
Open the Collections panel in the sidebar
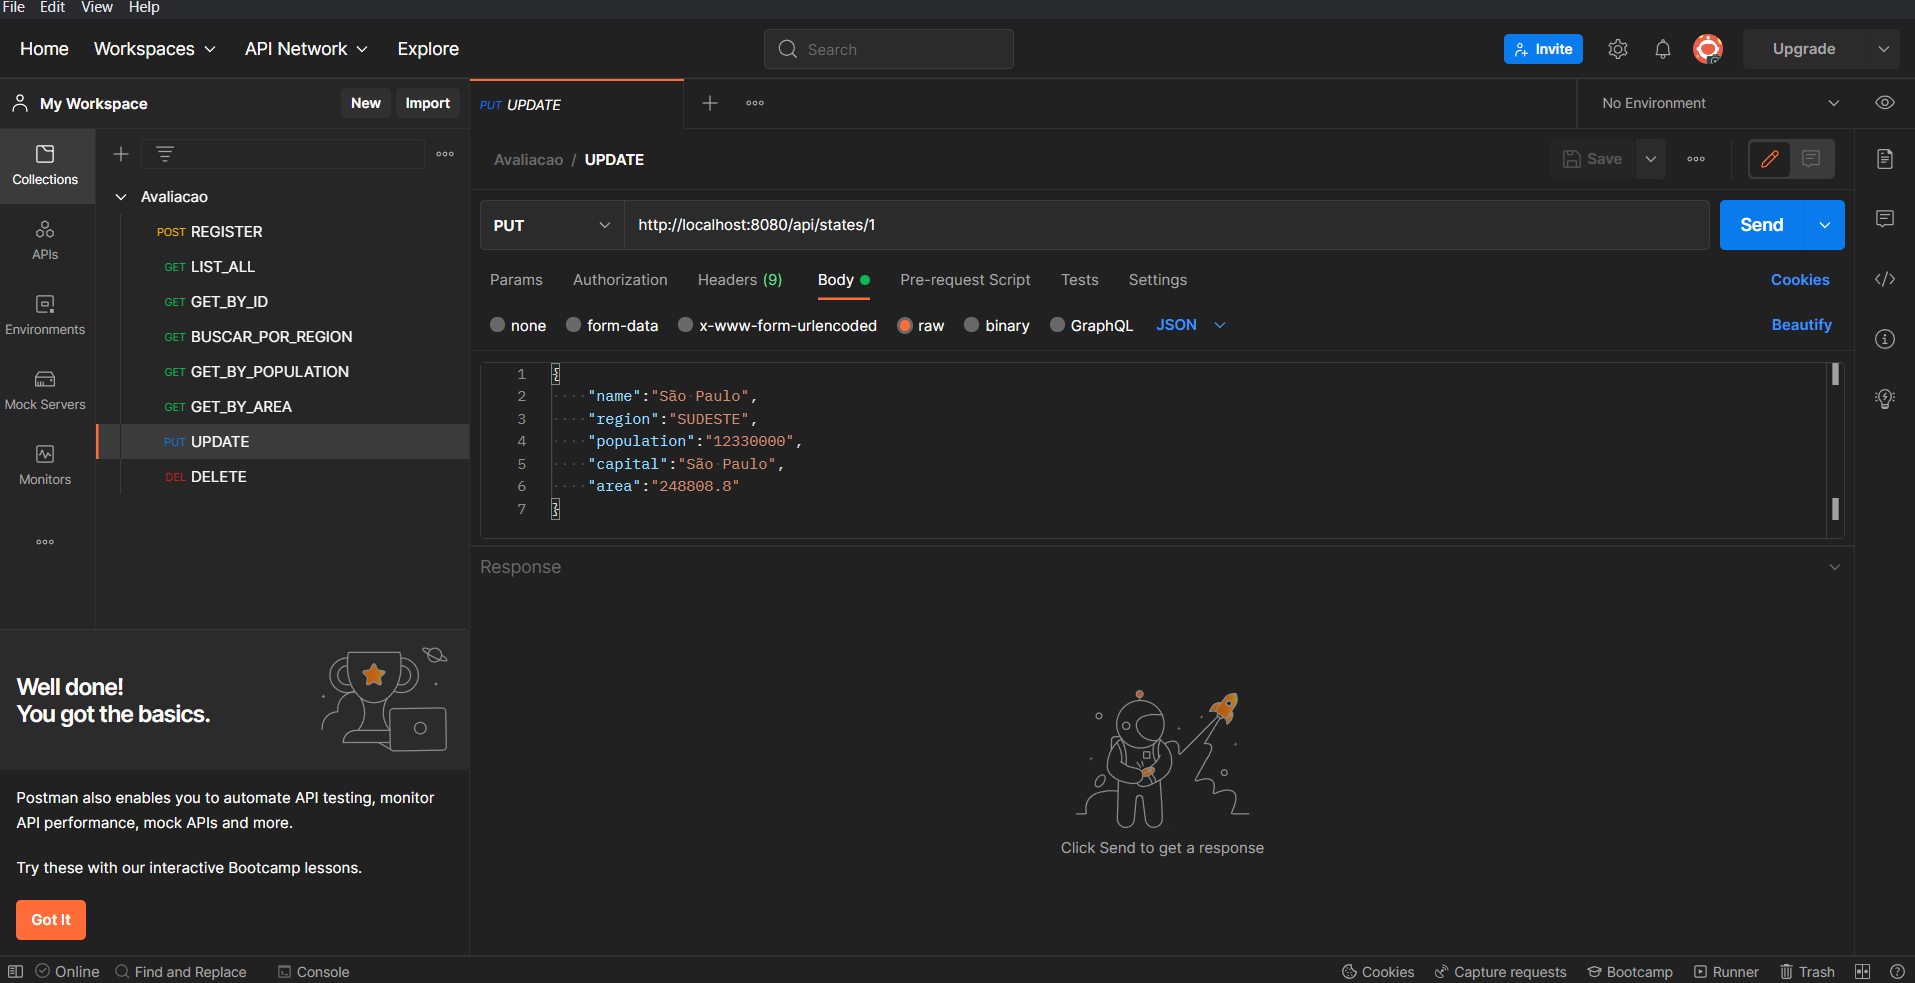pos(45,166)
